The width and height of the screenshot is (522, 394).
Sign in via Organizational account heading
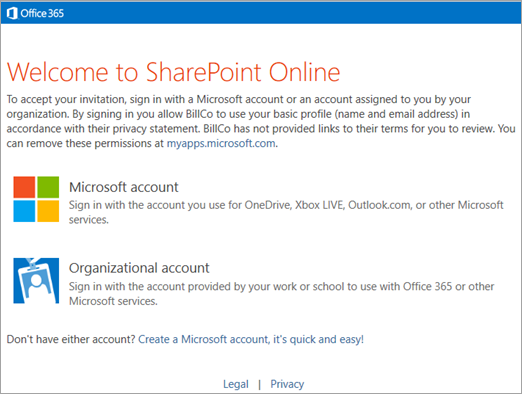pyautogui.click(x=139, y=268)
